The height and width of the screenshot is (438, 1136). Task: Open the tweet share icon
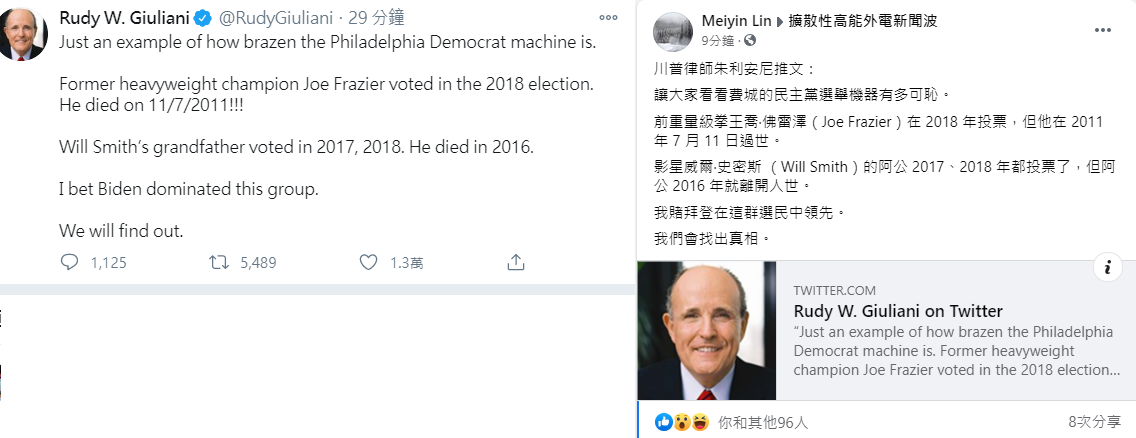point(515,262)
